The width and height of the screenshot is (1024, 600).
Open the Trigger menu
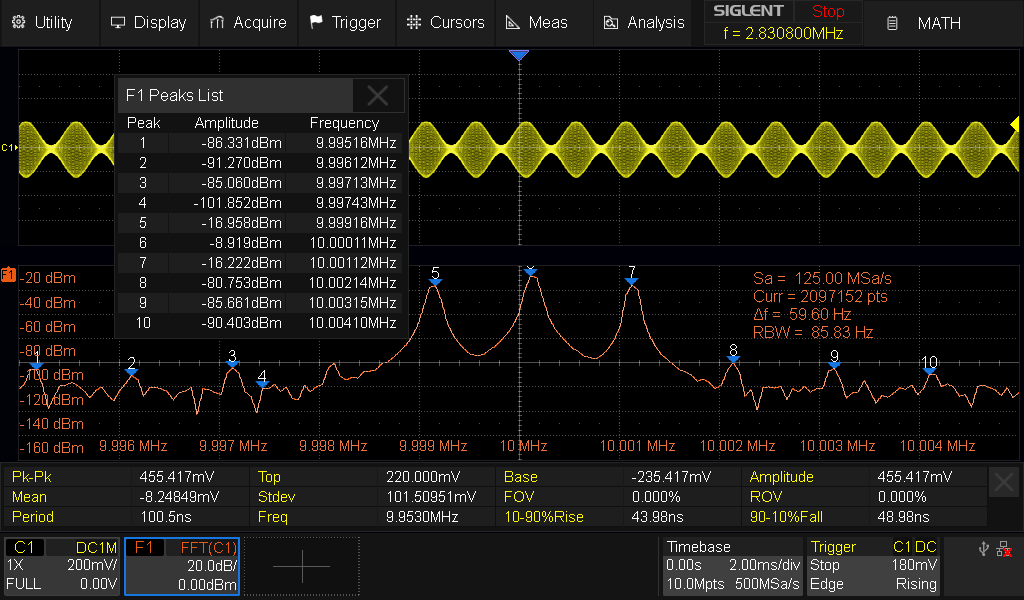(x=345, y=22)
